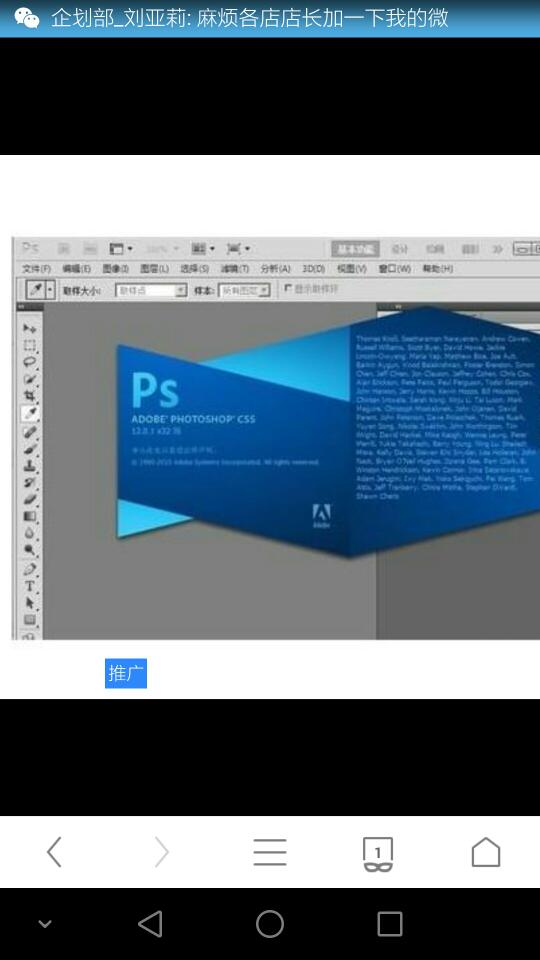Open the View Extras dropdown in application bar
The height and width of the screenshot is (960, 540).
tap(121, 249)
